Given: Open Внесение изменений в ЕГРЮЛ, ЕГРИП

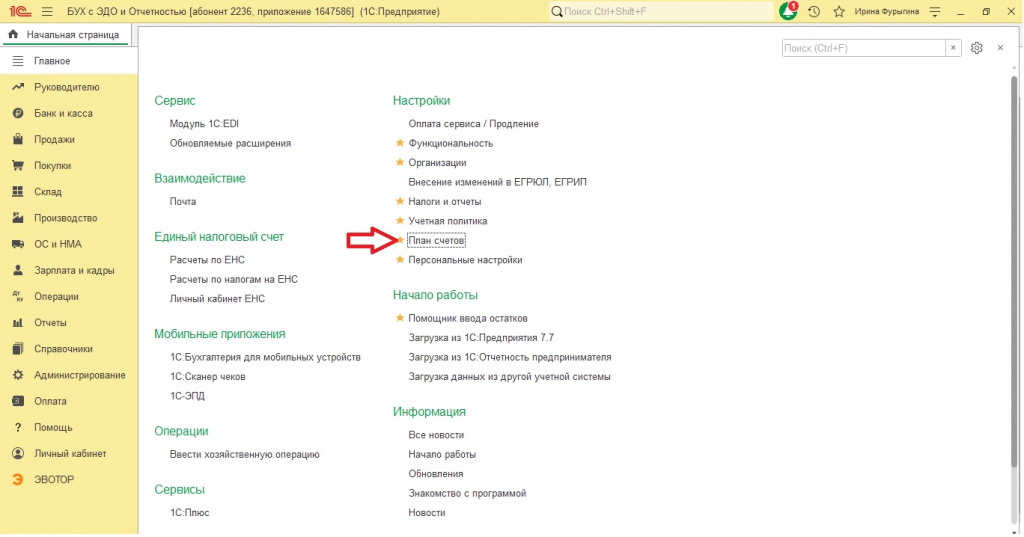Looking at the screenshot, I should point(497,182).
